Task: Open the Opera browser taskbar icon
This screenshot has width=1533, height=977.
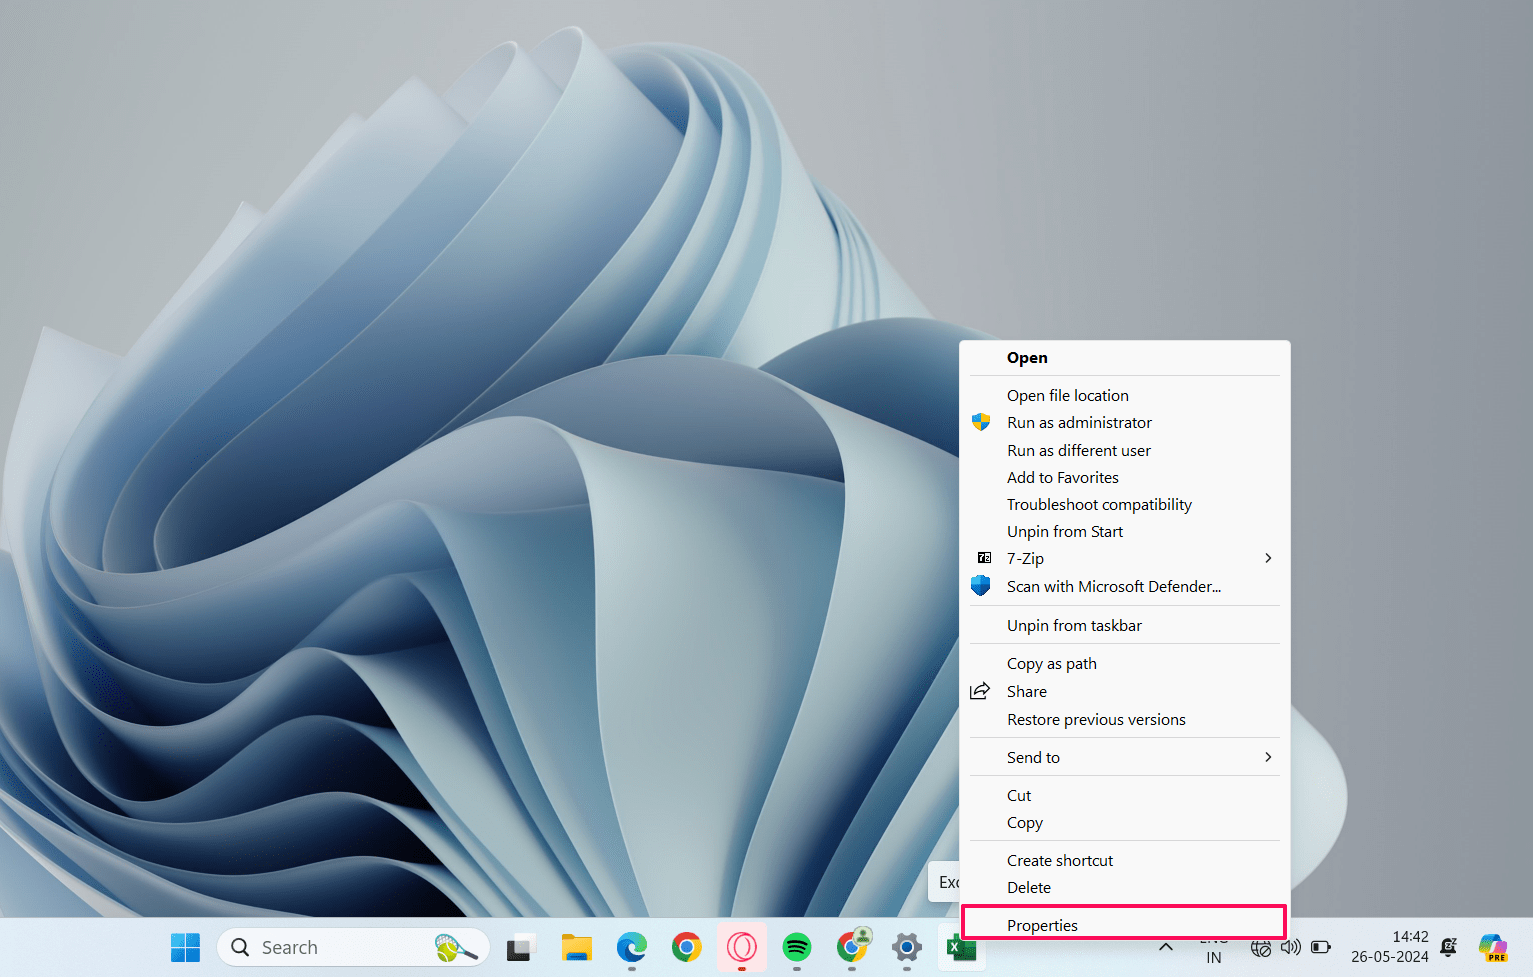Action: coord(742,947)
